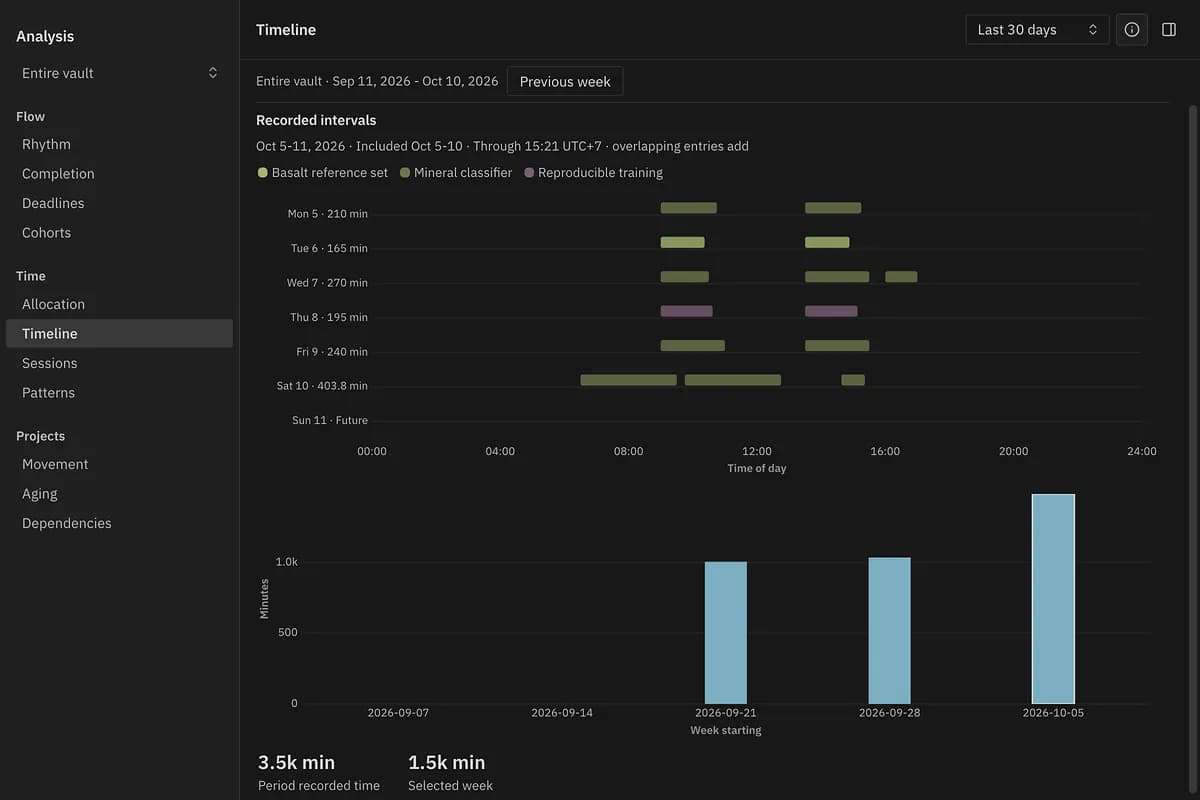This screenshot has width=1200, height=800.
Task: Go to the Patterns view
Action: coord(119,393)
